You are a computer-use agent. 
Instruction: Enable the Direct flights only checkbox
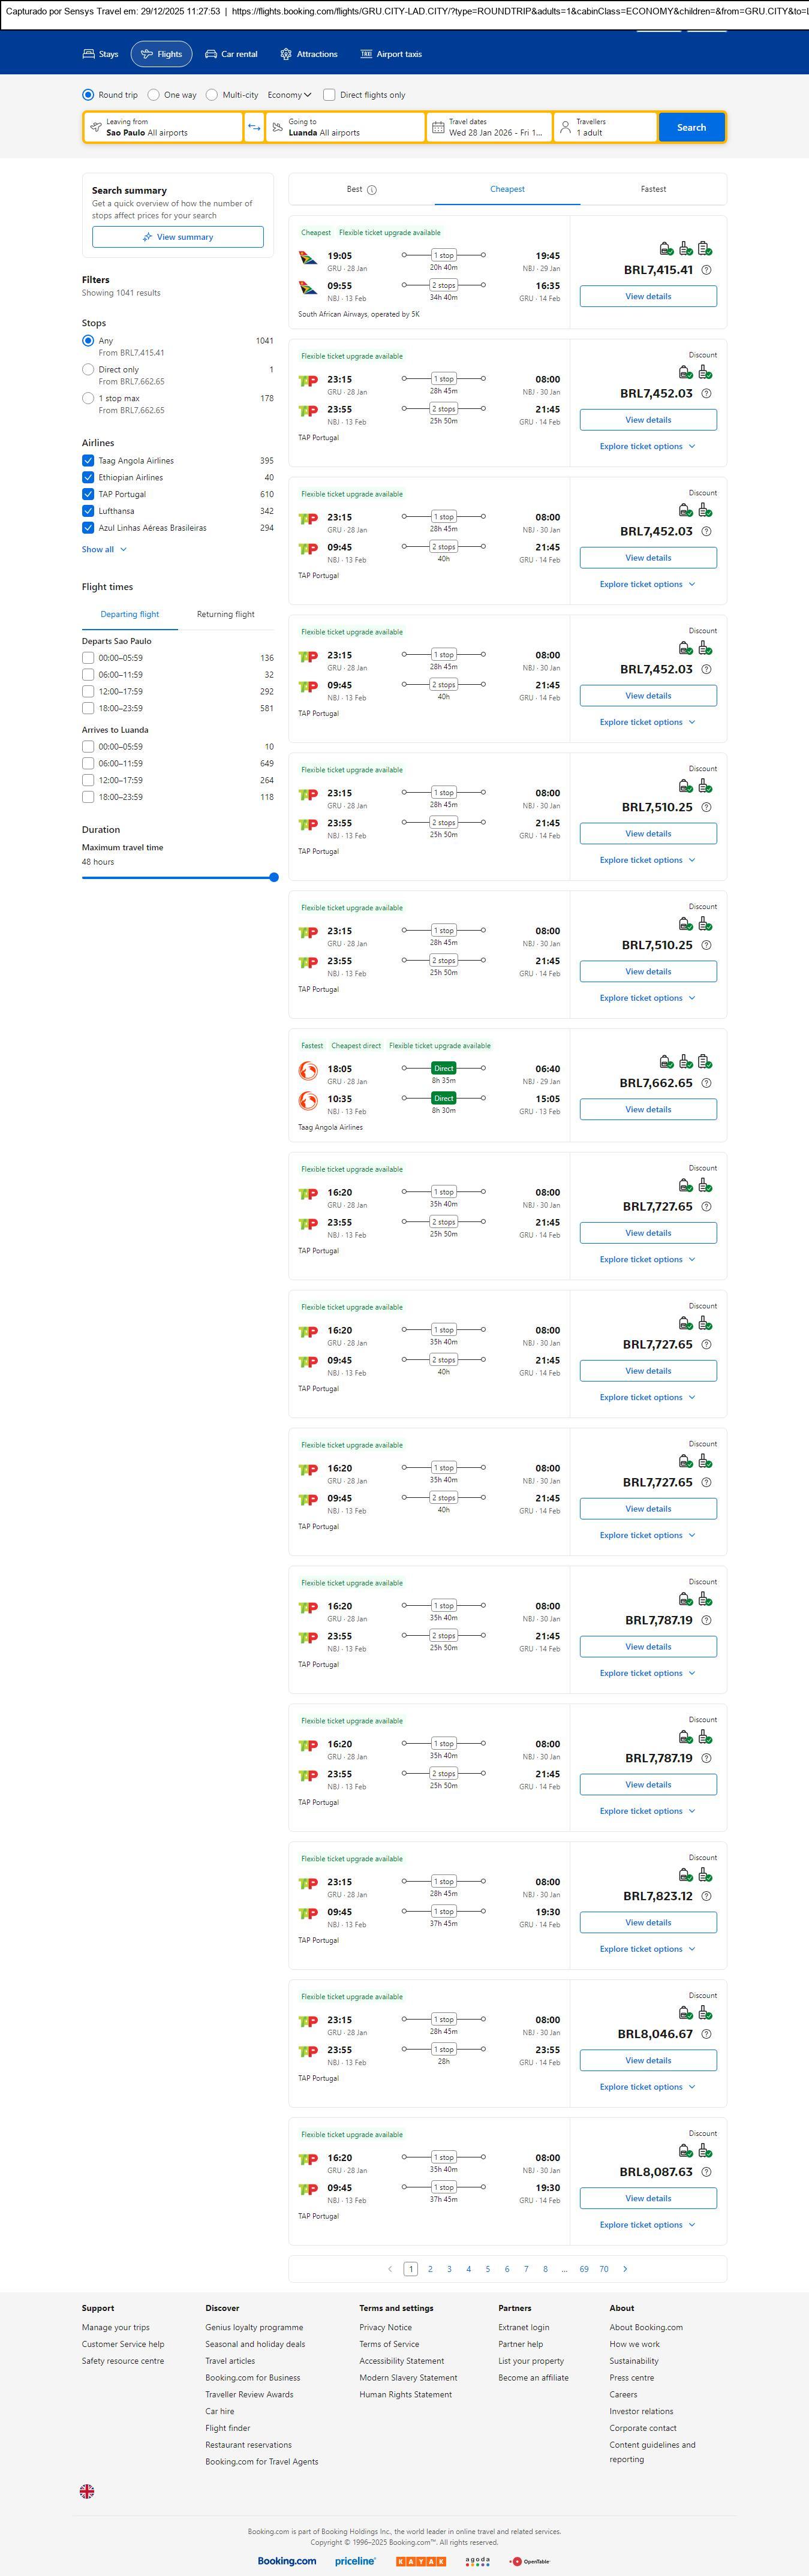tap(329, 95)
